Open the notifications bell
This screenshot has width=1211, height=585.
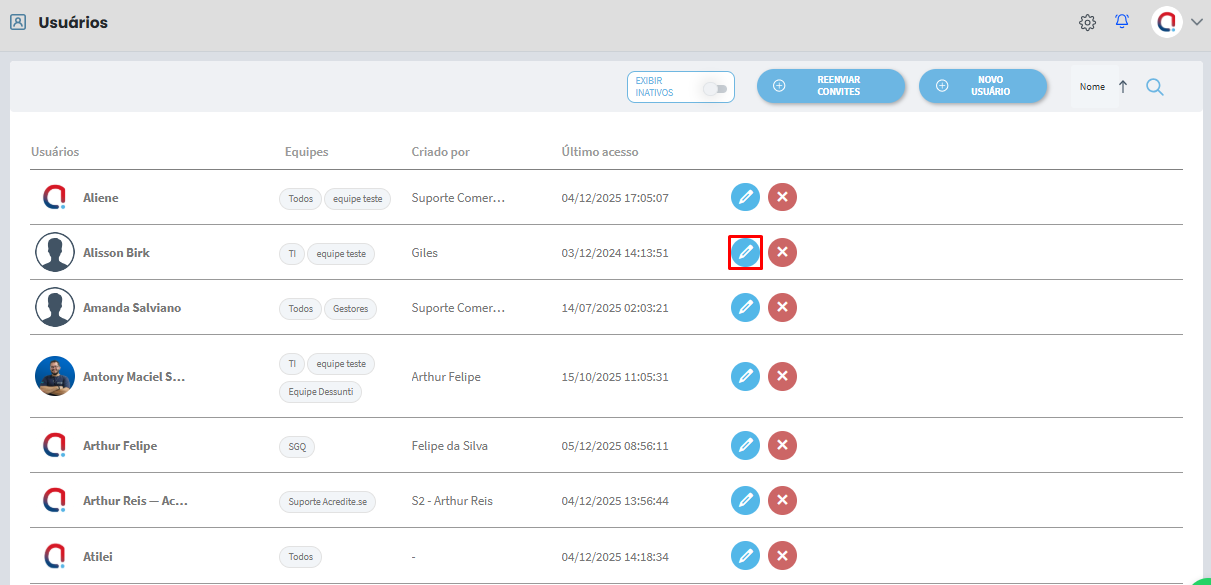point(1122,22)
